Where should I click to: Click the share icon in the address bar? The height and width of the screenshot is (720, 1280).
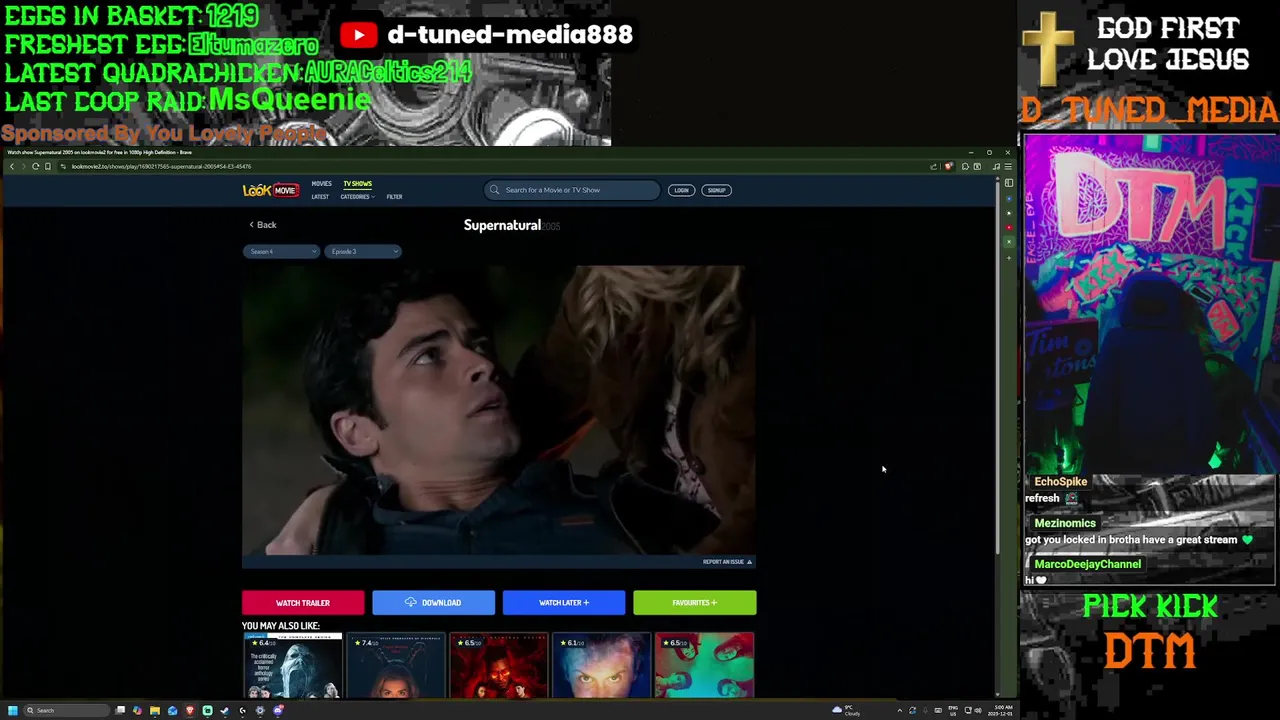click(934, 166)
